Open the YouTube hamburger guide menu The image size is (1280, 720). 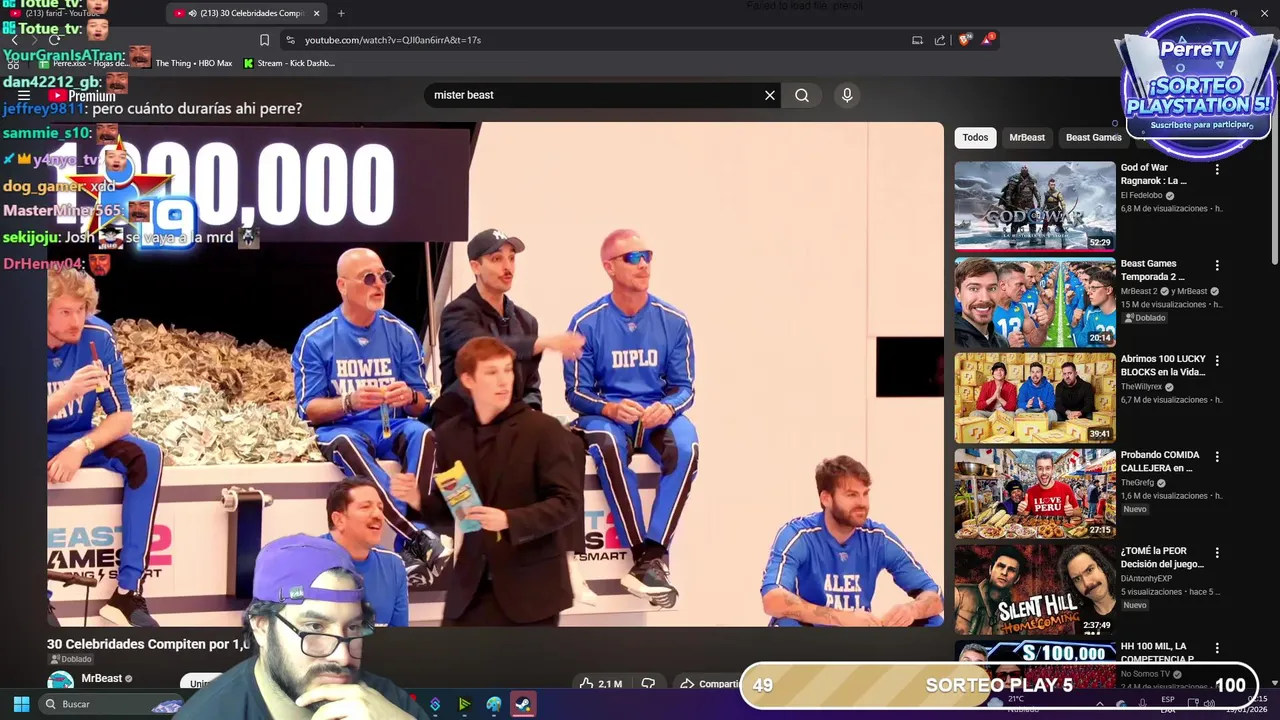(24, 96)
